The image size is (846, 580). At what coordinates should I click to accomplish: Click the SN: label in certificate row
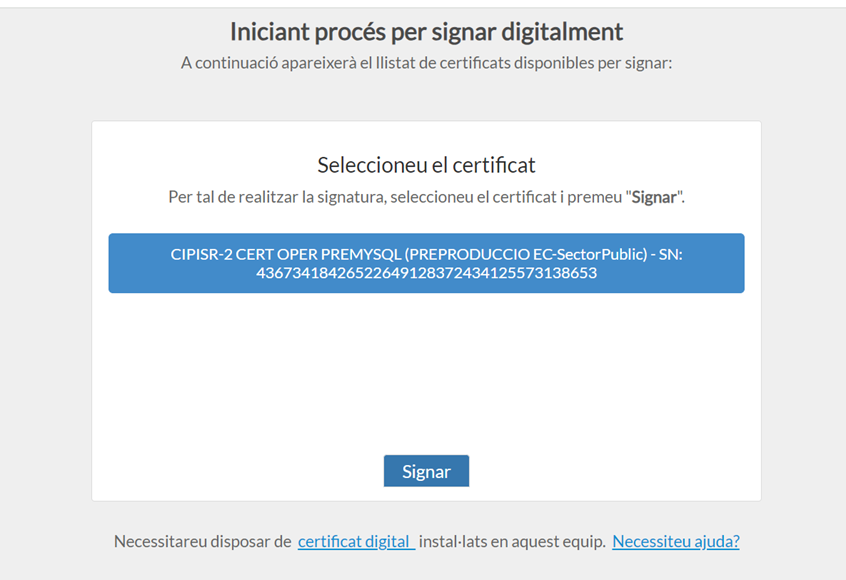click(x=671, y=254)
